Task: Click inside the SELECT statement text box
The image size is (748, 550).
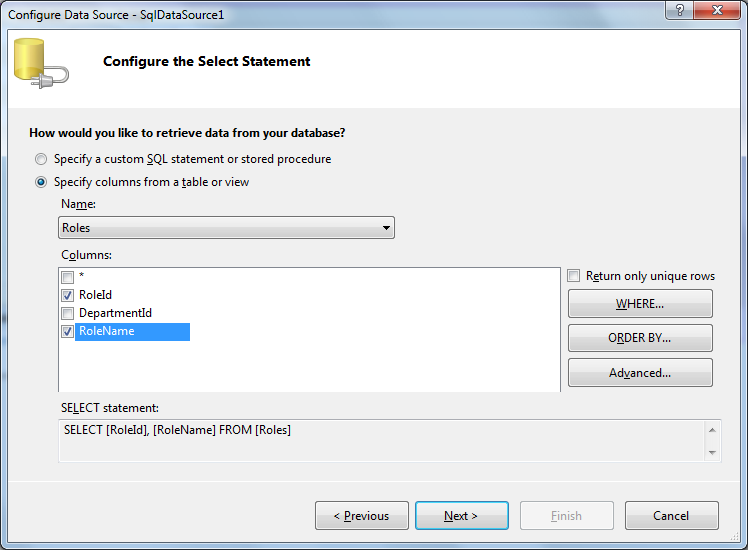Action: click(x=380, y=440)
